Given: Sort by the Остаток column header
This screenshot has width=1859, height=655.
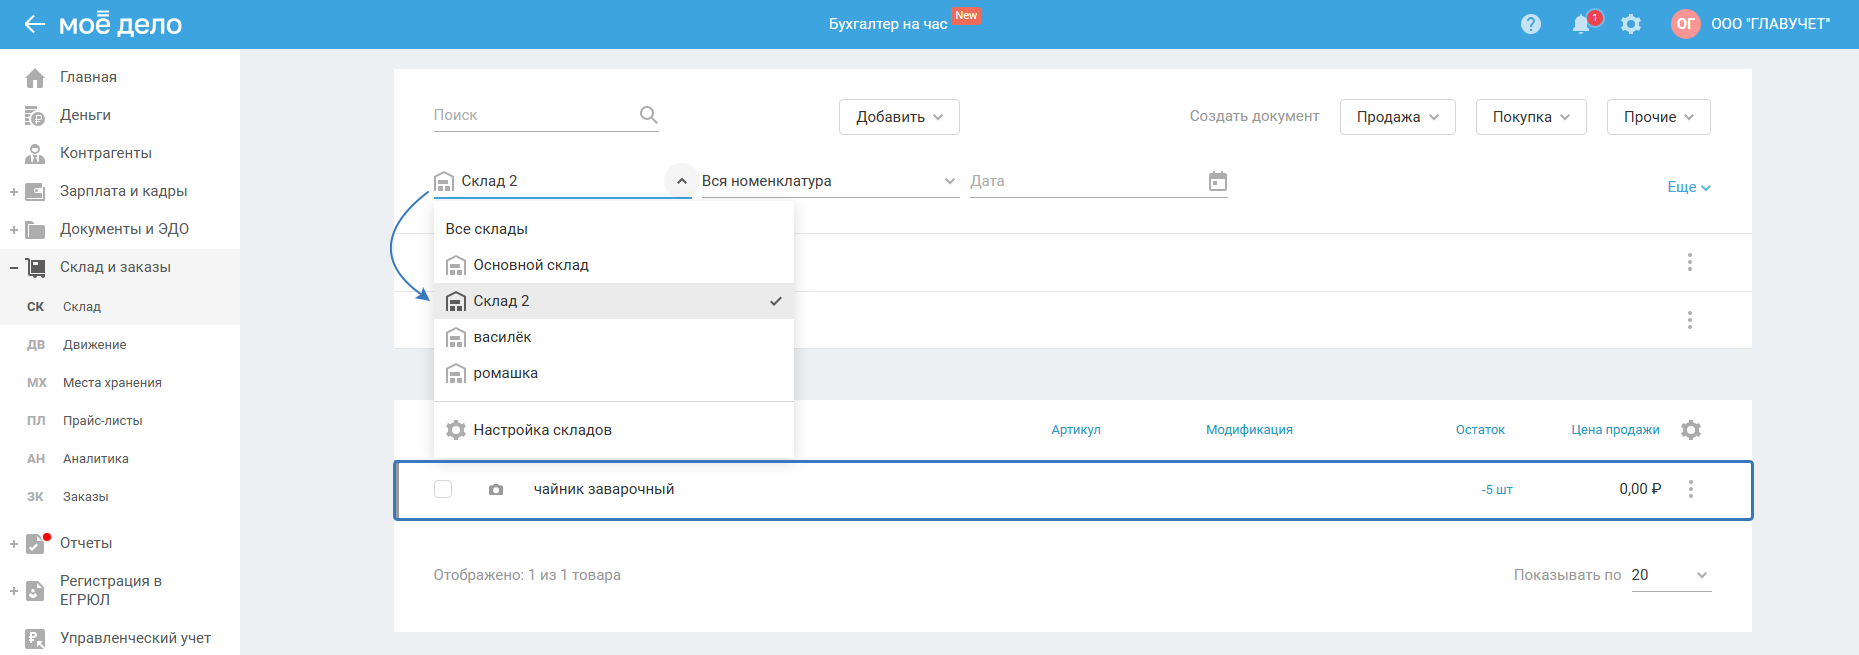Looking at the screenshot, I should 1480,430.
